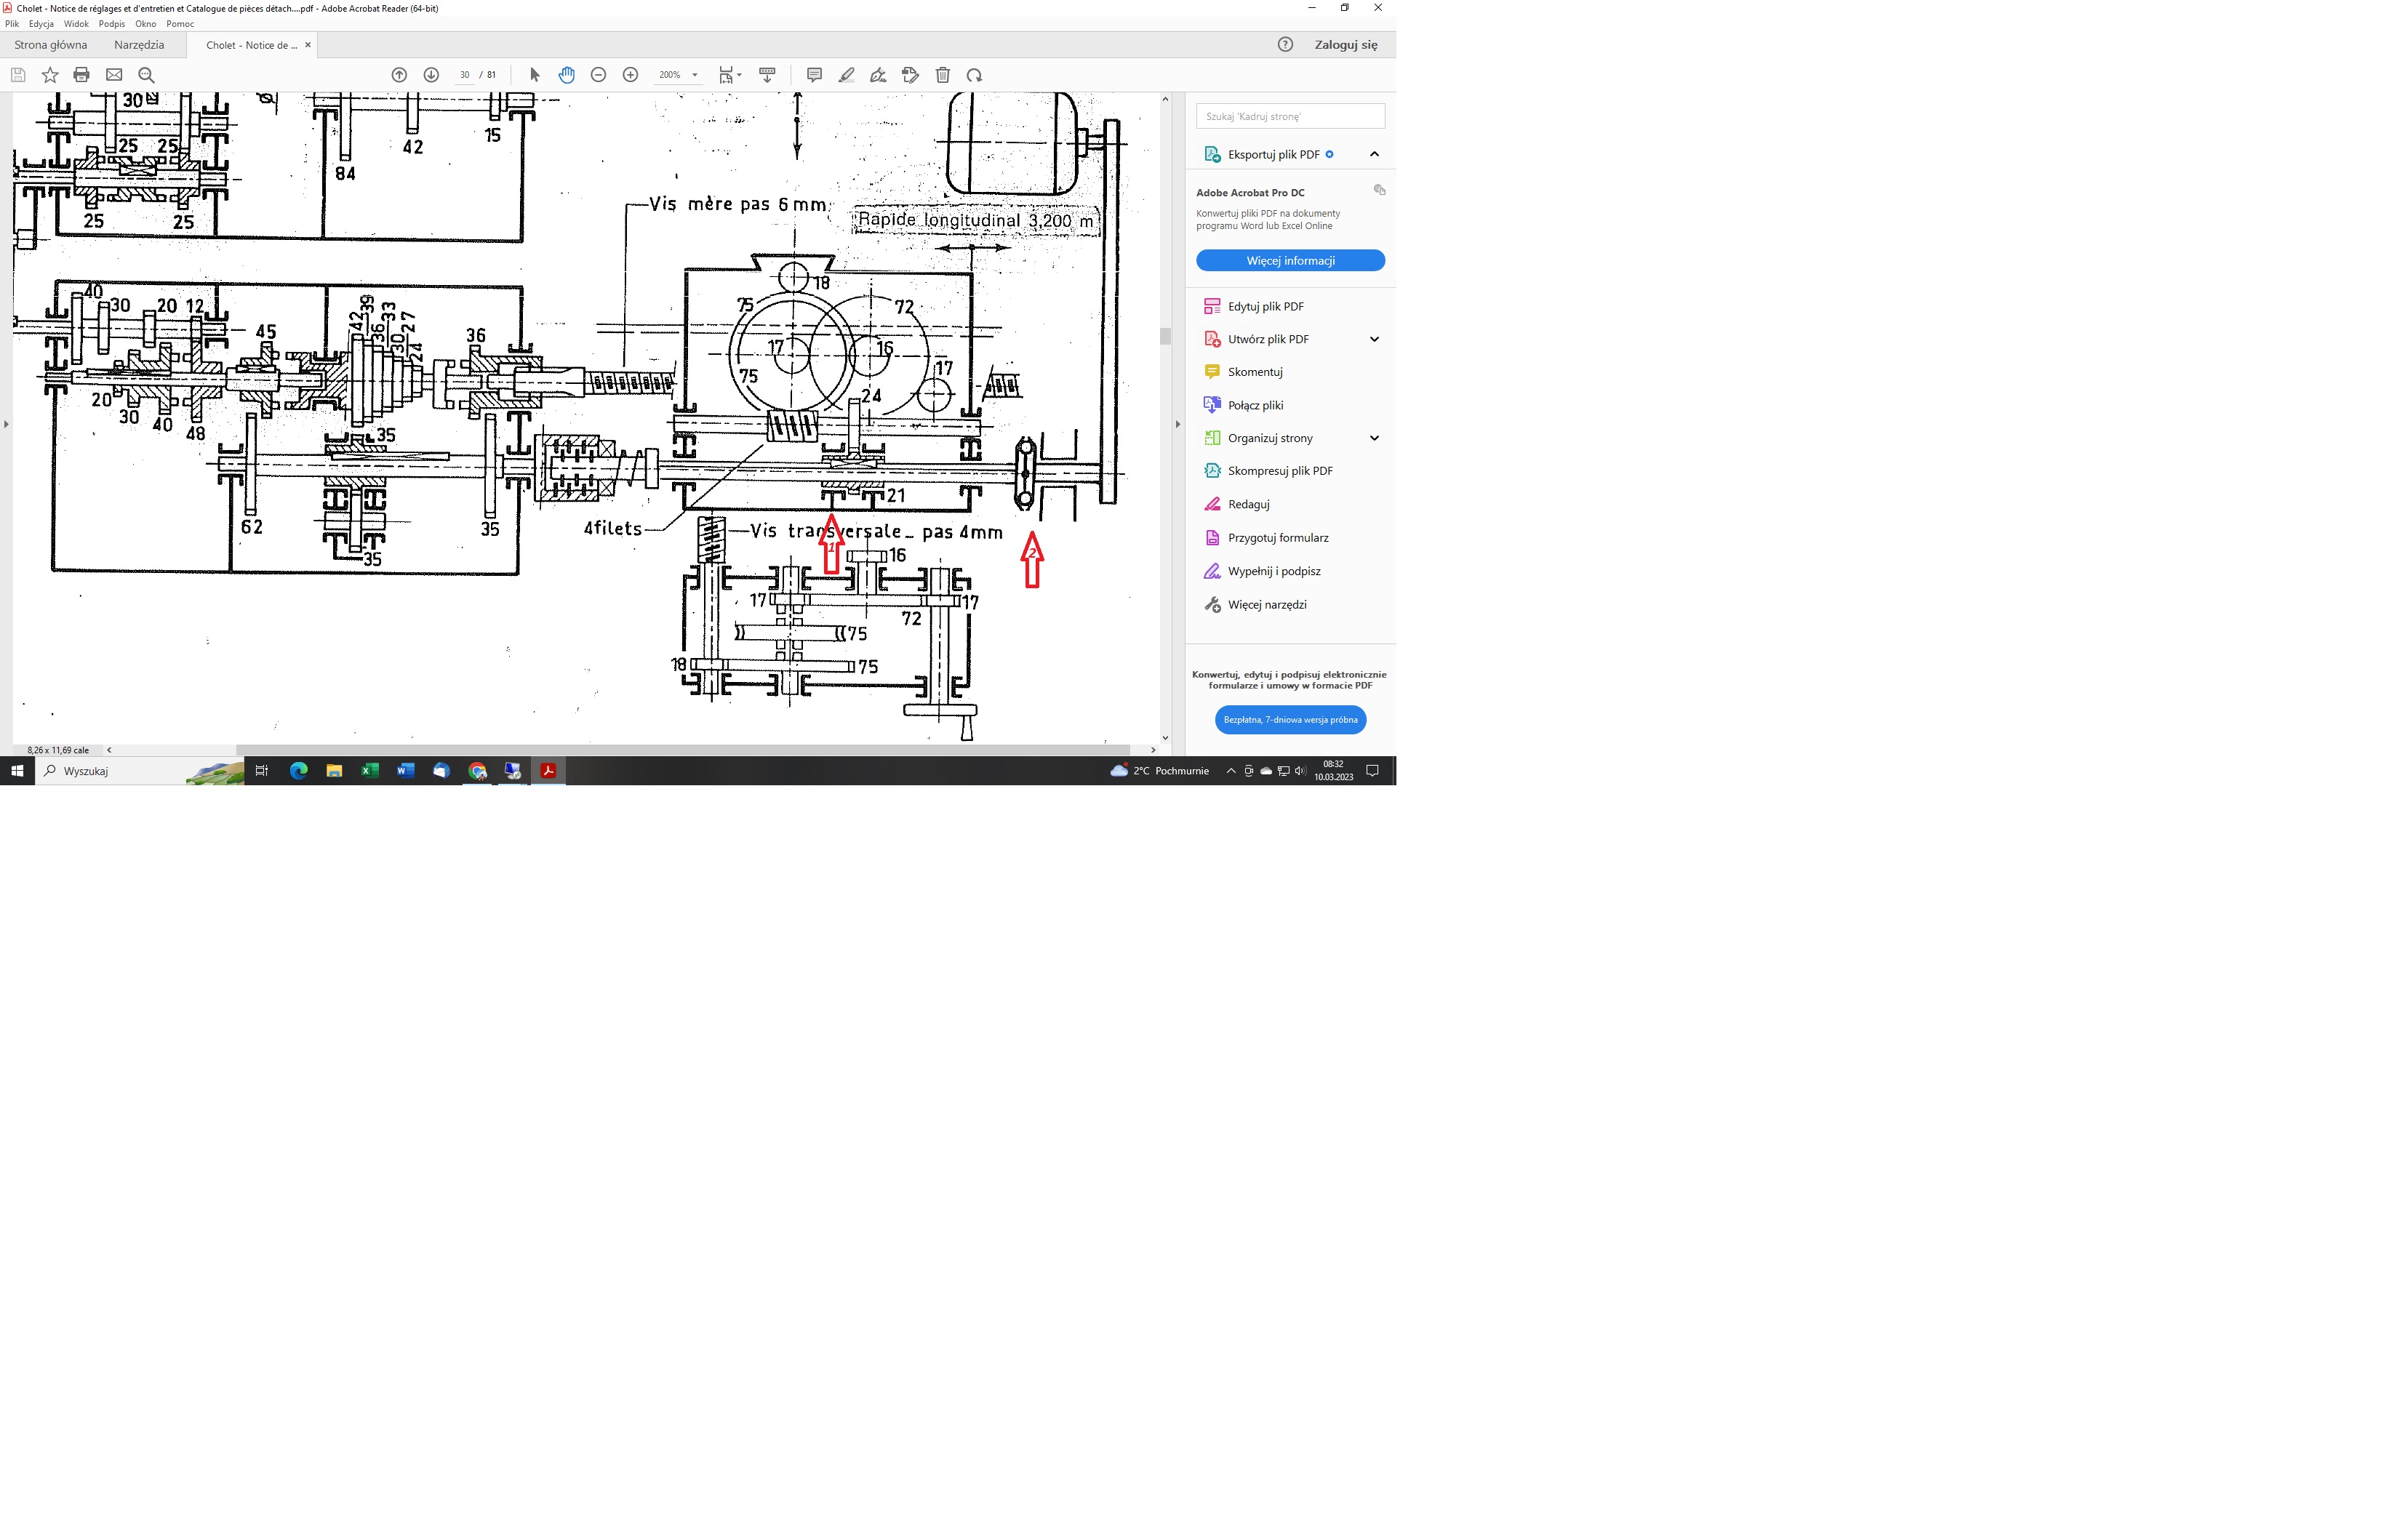
Task: Switch to the Strona główna tab
Action: coord(51,45)
